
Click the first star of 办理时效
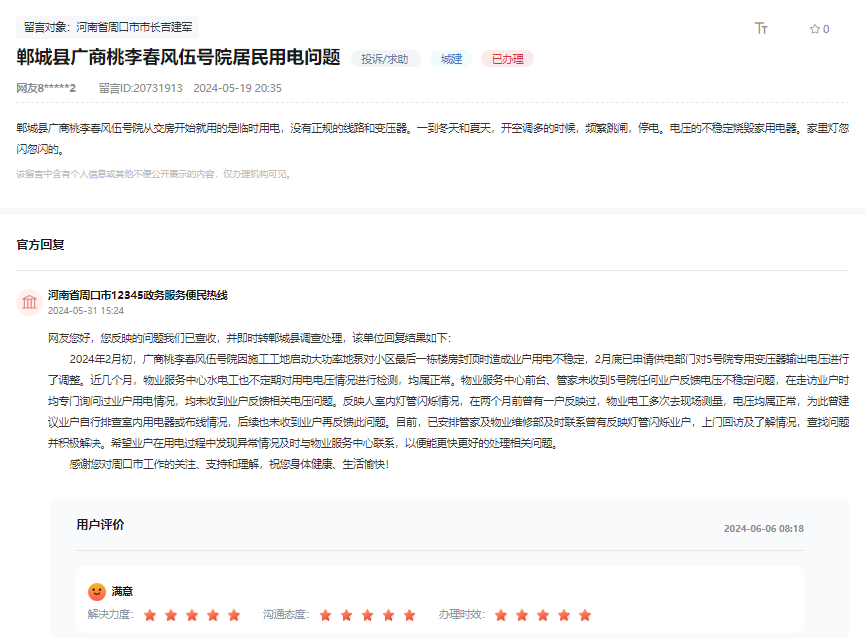pyautogui.click(x=501, y=615)
